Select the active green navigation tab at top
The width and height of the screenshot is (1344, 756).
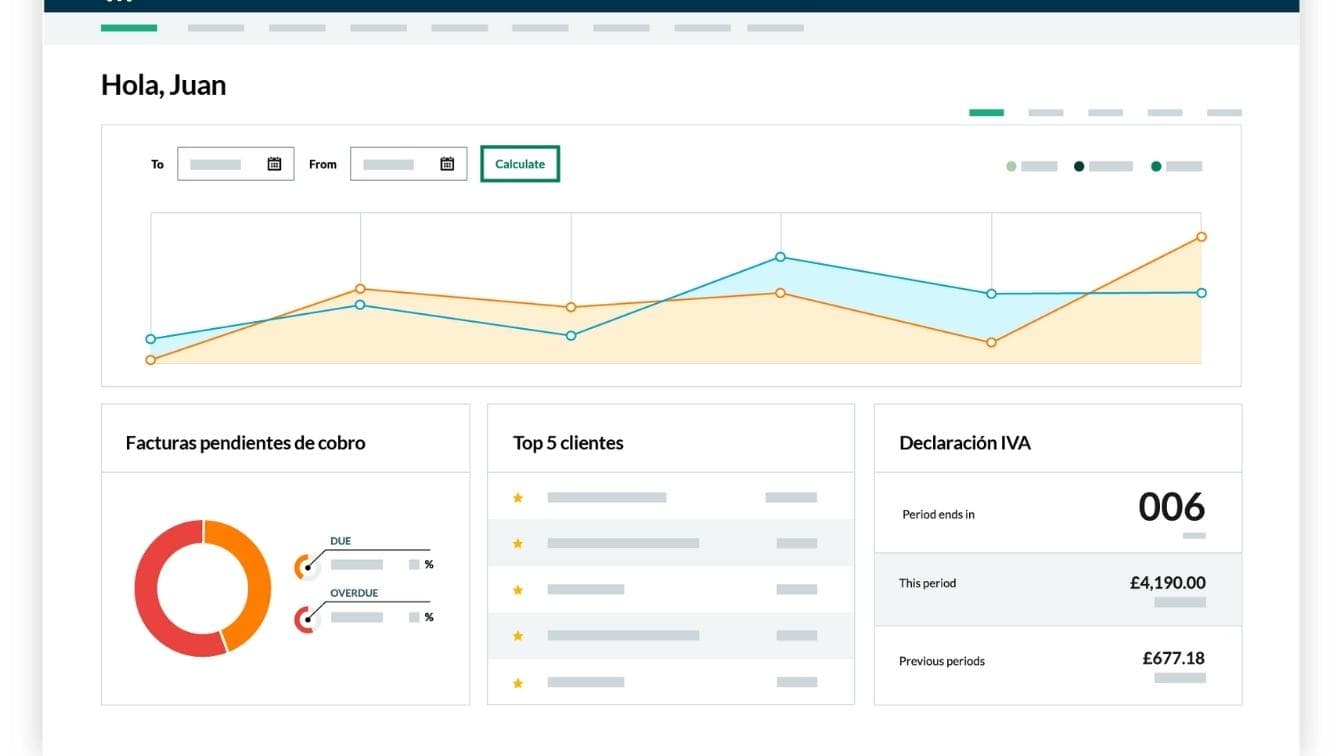129,28
